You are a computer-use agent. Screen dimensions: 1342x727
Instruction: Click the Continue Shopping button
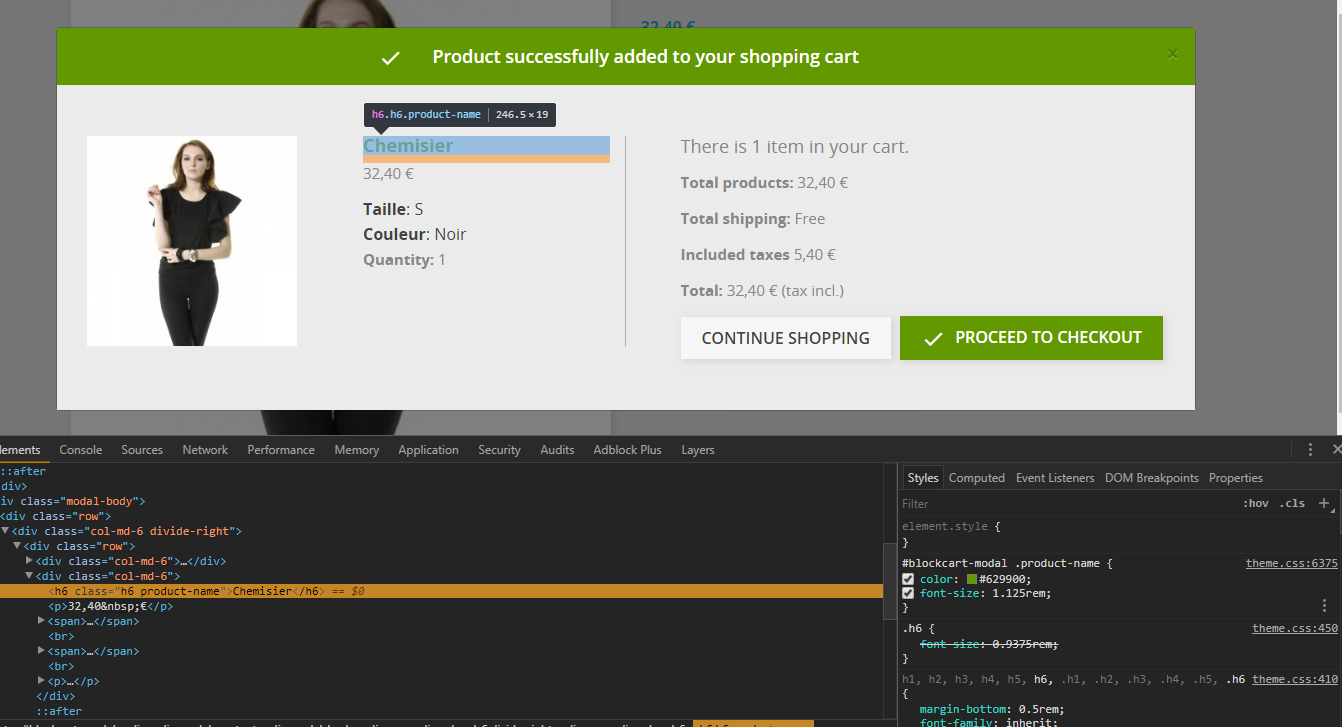[x=786, y=338]
